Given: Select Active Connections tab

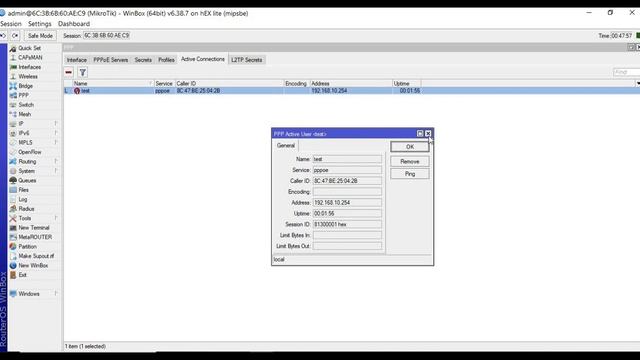Looking at the screenshot, I should (203, 59).
